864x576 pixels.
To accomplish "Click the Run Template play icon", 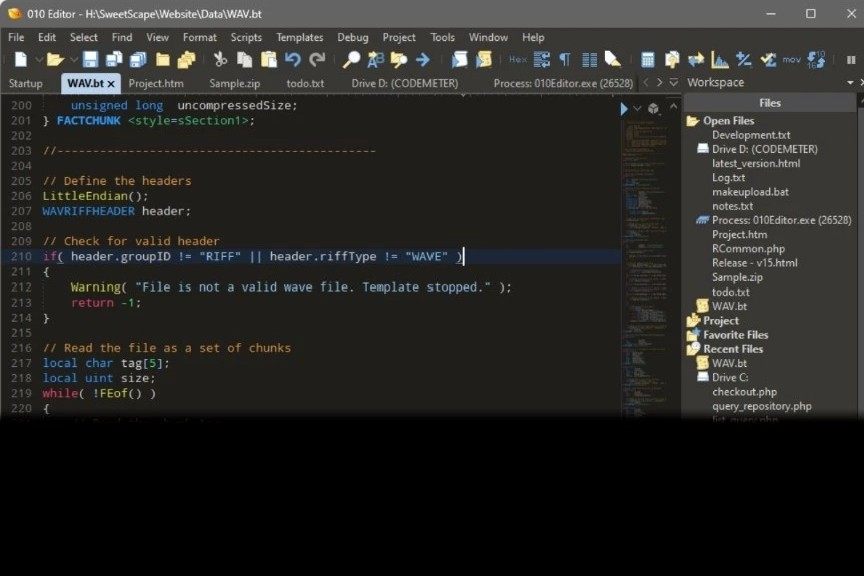I will coord(625,108).
